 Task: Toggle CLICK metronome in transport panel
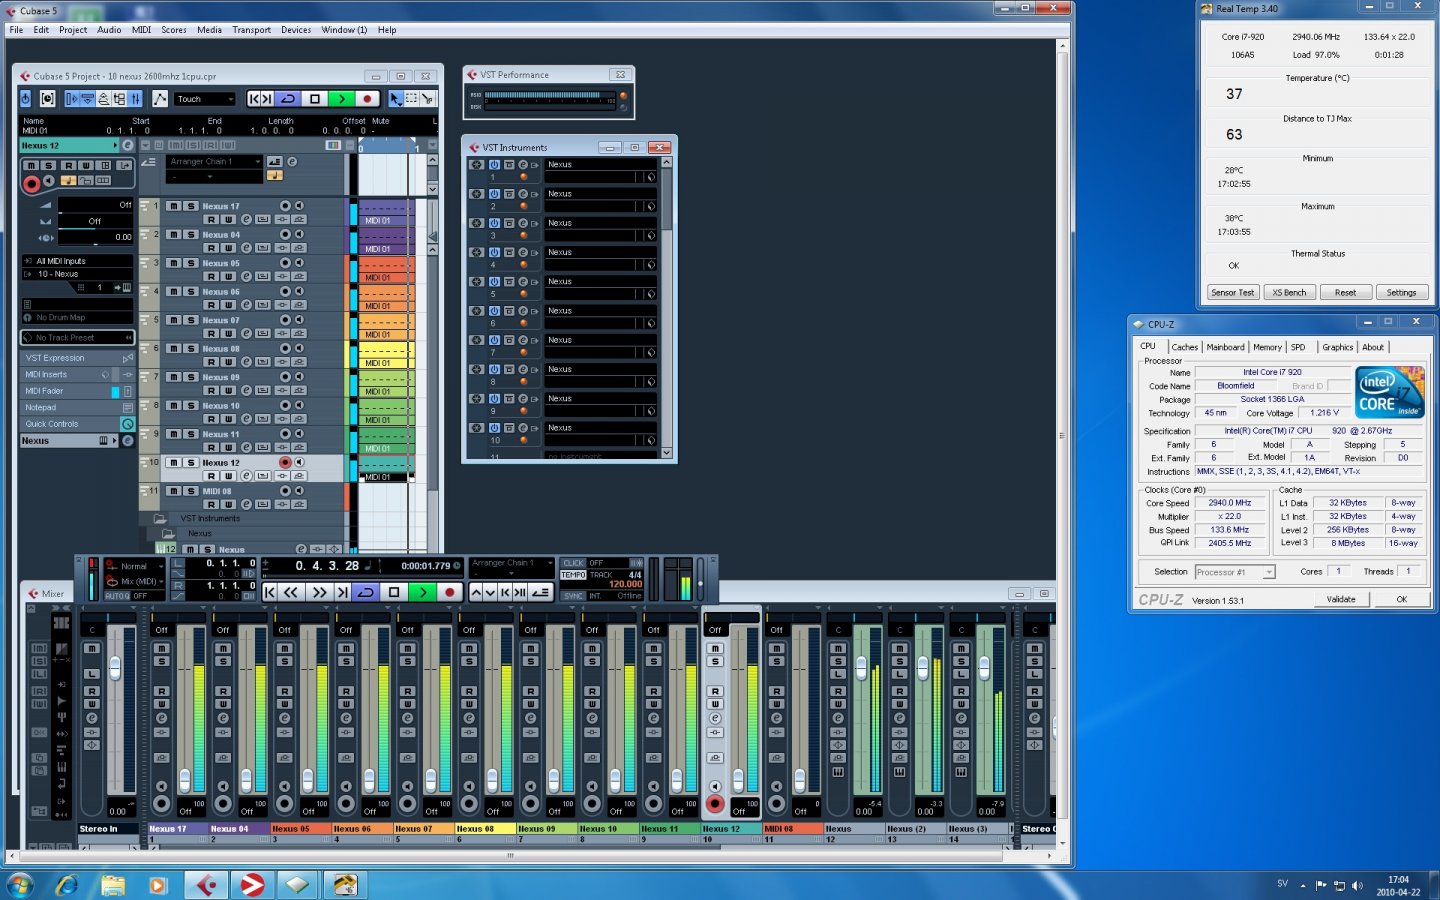point(573,563)
